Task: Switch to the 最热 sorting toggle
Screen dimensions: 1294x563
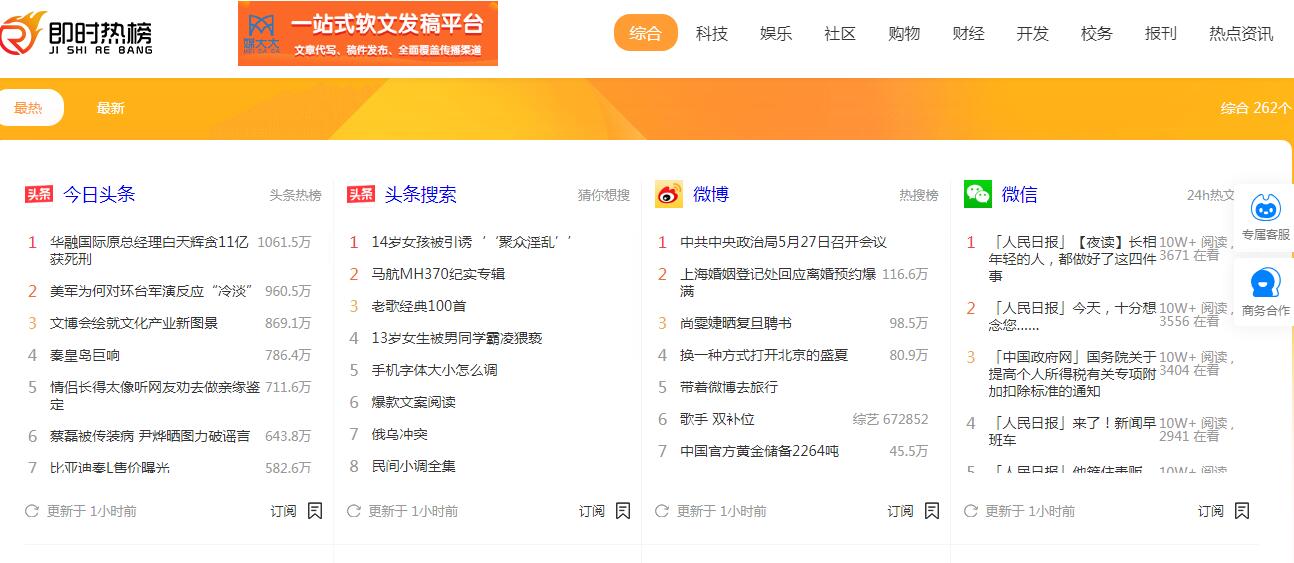Action: (29, 108)
